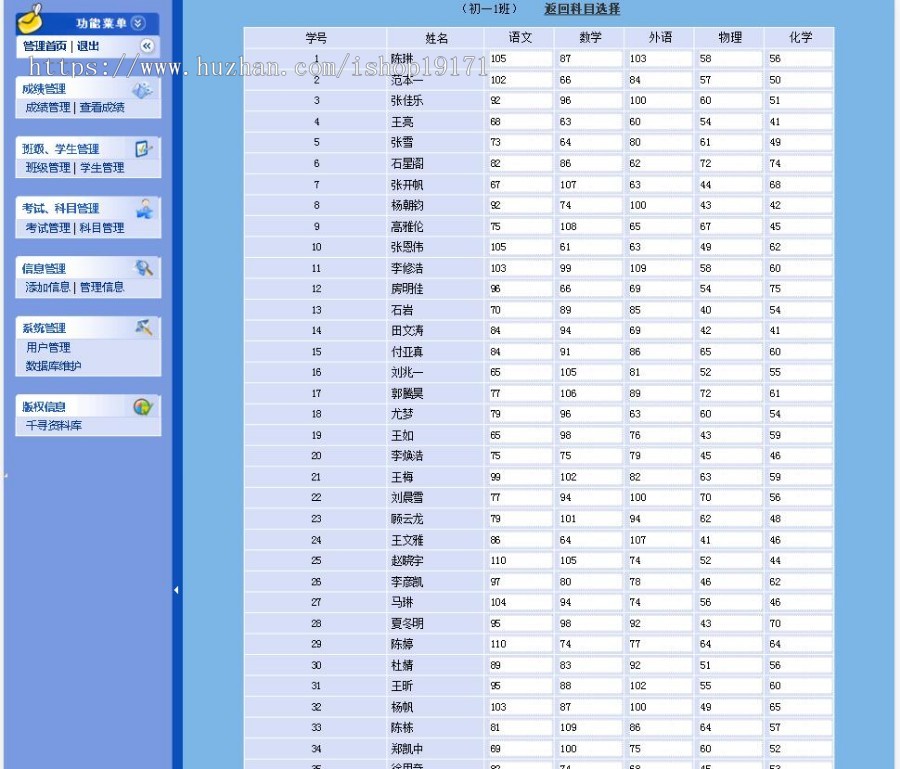Image resolution: width=900 pixels, height=769 pixels.
Task: Click the 系统管理 section header
Action: click(x=88, y=328)
